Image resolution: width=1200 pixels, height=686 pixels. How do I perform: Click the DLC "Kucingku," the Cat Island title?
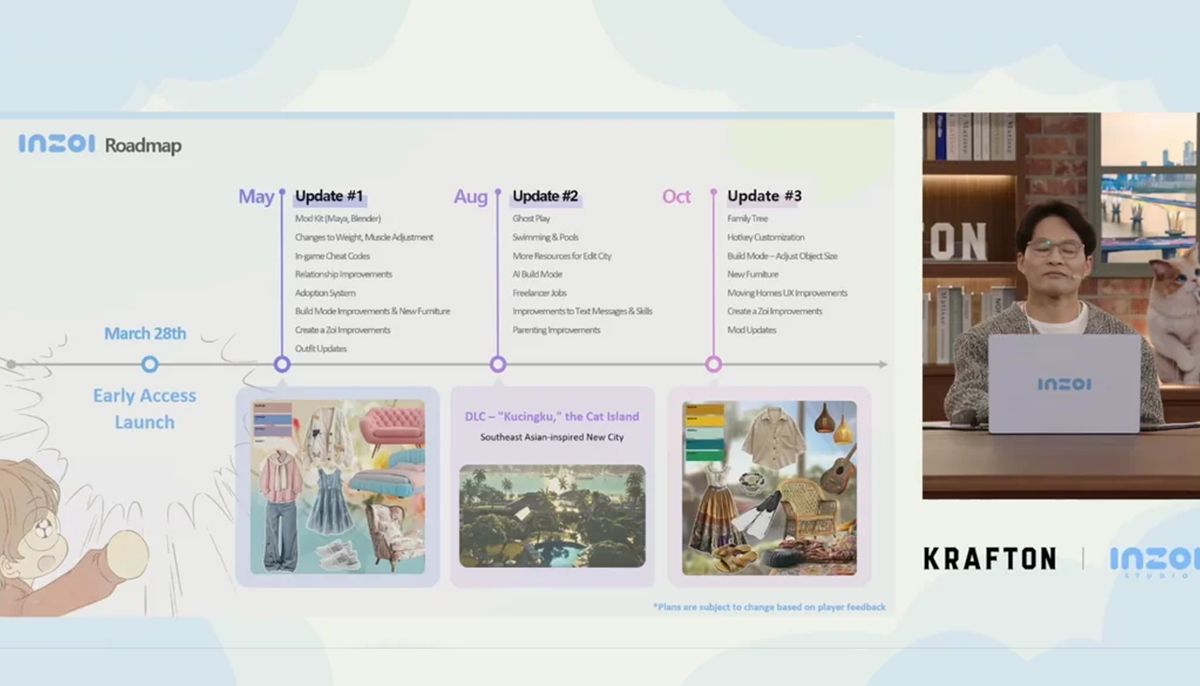click(552, 416)
